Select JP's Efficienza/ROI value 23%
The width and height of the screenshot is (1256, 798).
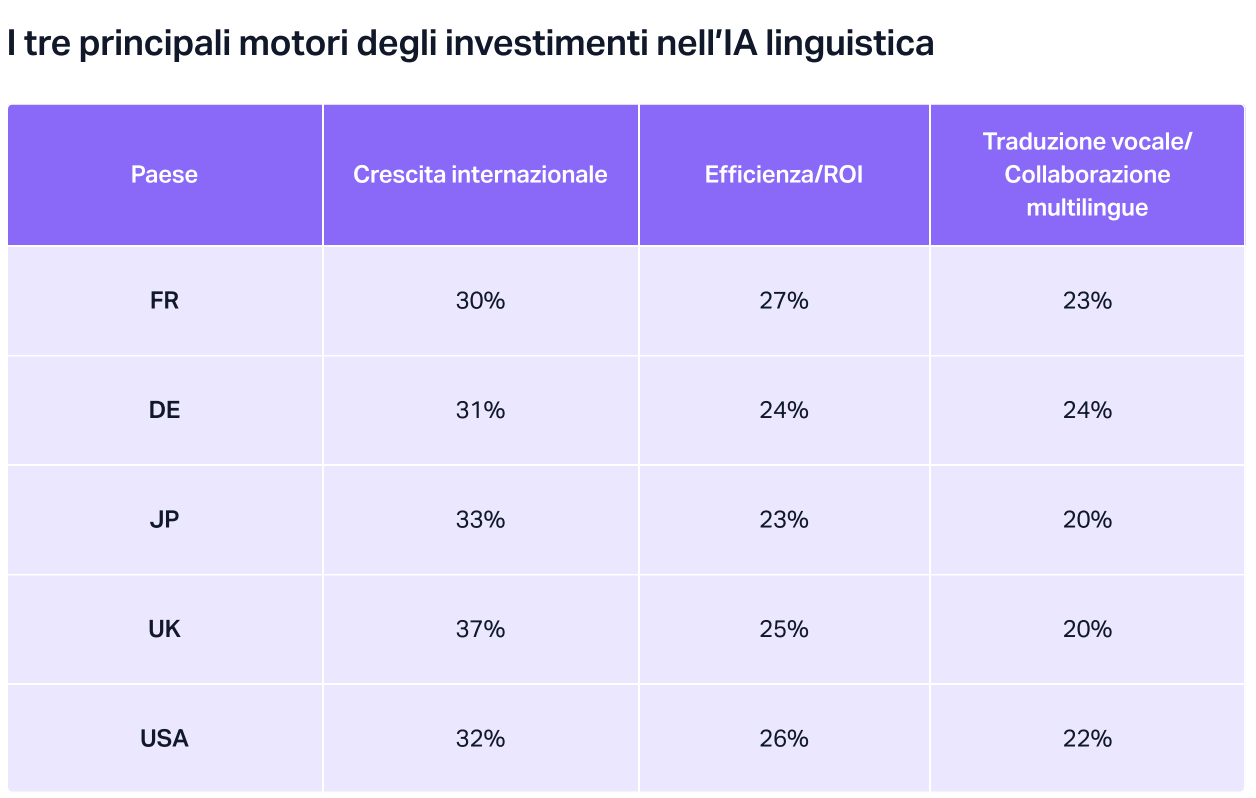pos(784,520)
